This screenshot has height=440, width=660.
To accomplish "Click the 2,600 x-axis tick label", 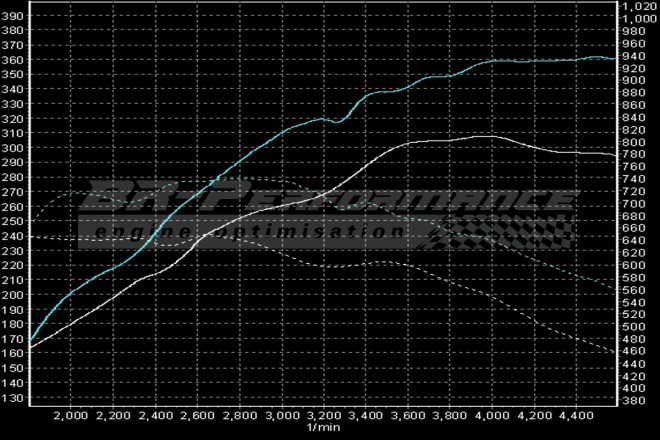I will (198, 415).
